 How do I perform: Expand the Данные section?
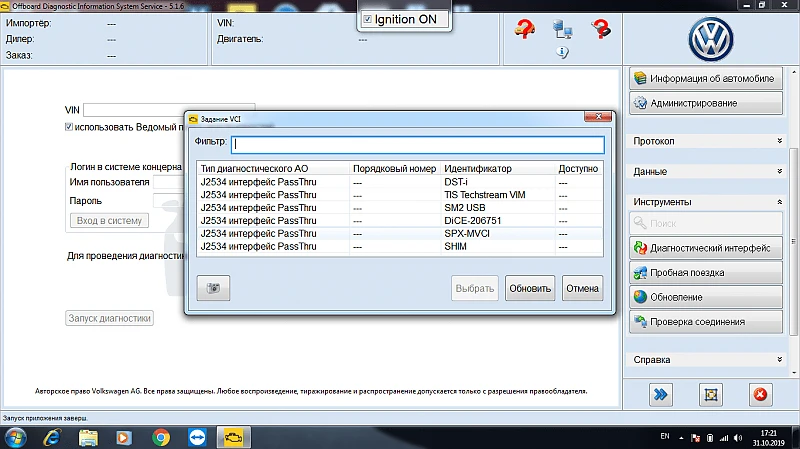pyautogui.click(x=707, y=171)
